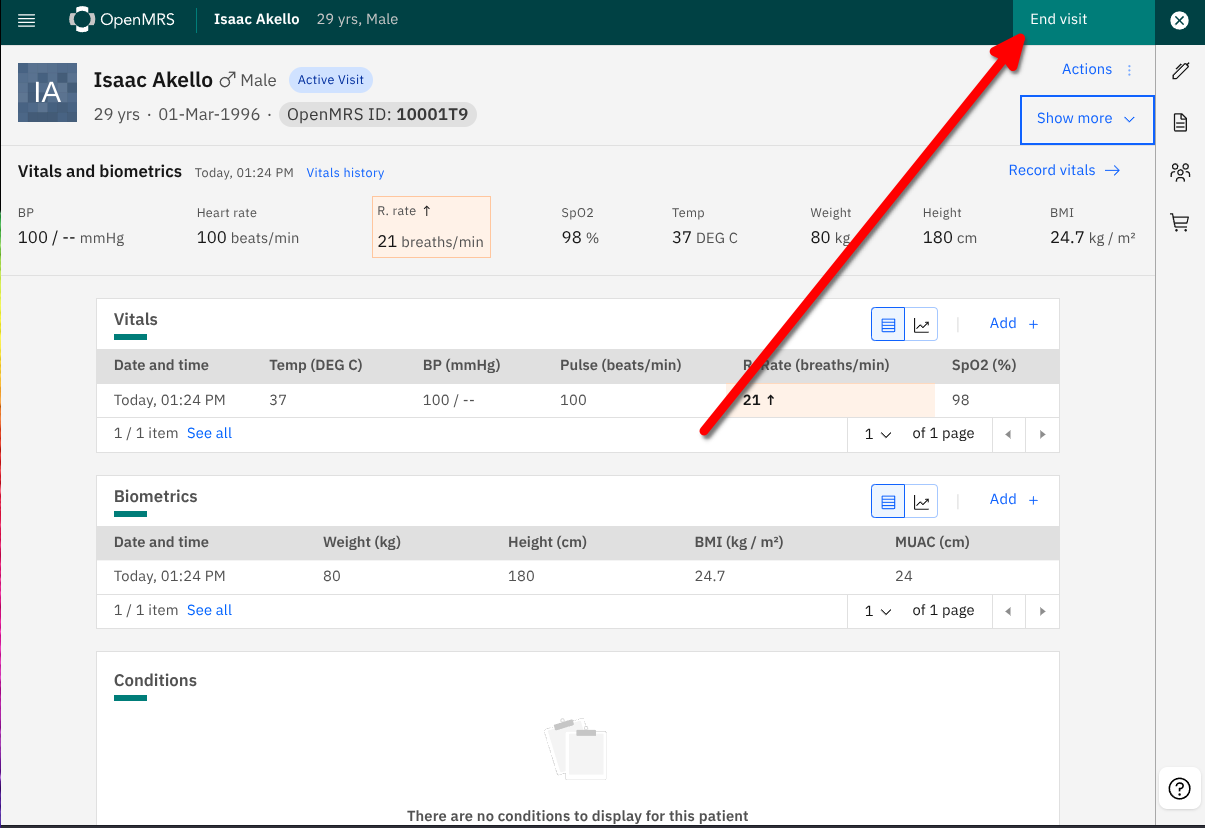Open the visit note pen icon
The width and height of the screenshot is (1205, 828).
[1180, 70]
